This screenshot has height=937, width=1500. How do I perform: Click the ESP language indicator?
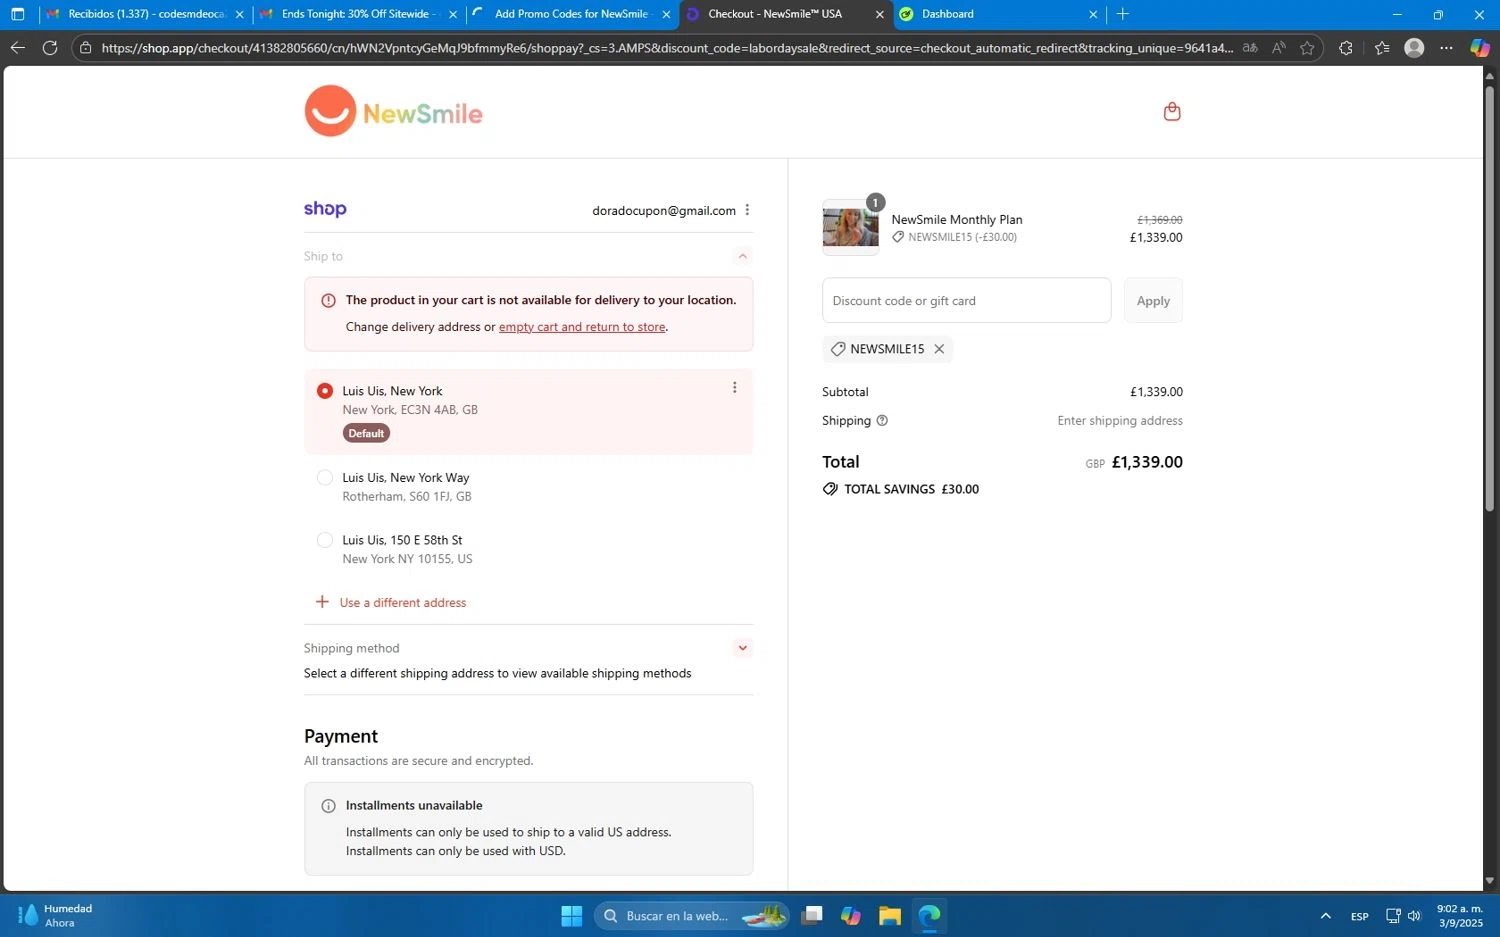tap(1359, 916)
